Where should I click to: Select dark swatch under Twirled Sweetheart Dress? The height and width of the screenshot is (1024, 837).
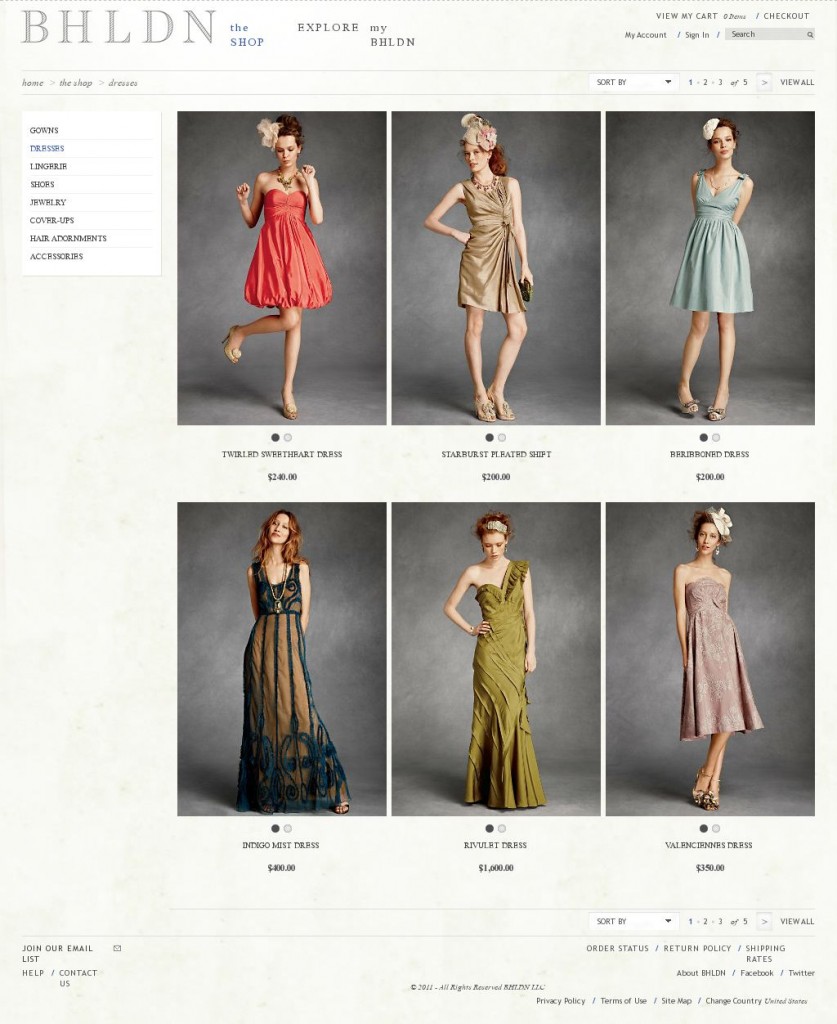point(276,438)
